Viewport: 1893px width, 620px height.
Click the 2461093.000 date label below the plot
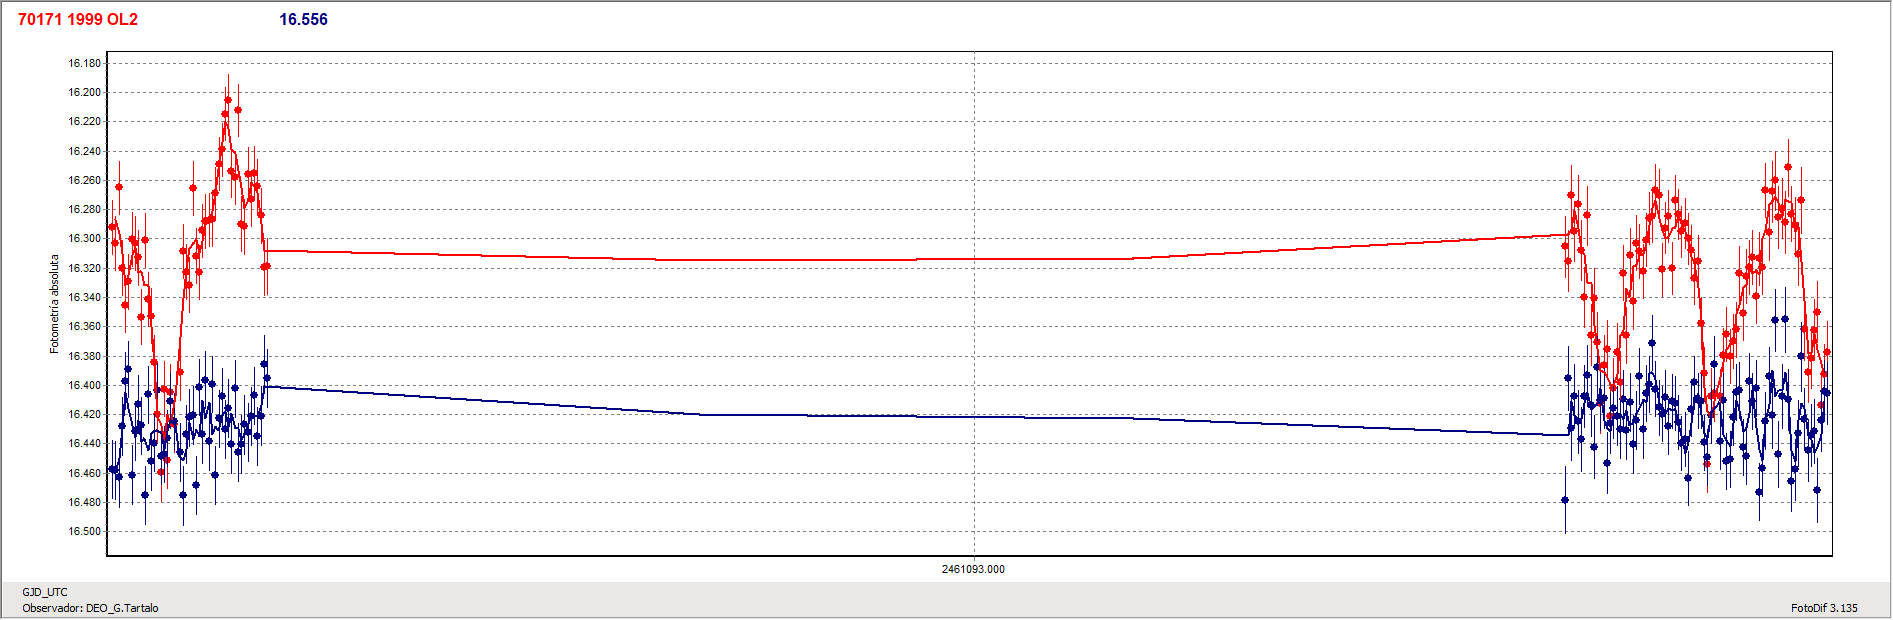[973, 569]
